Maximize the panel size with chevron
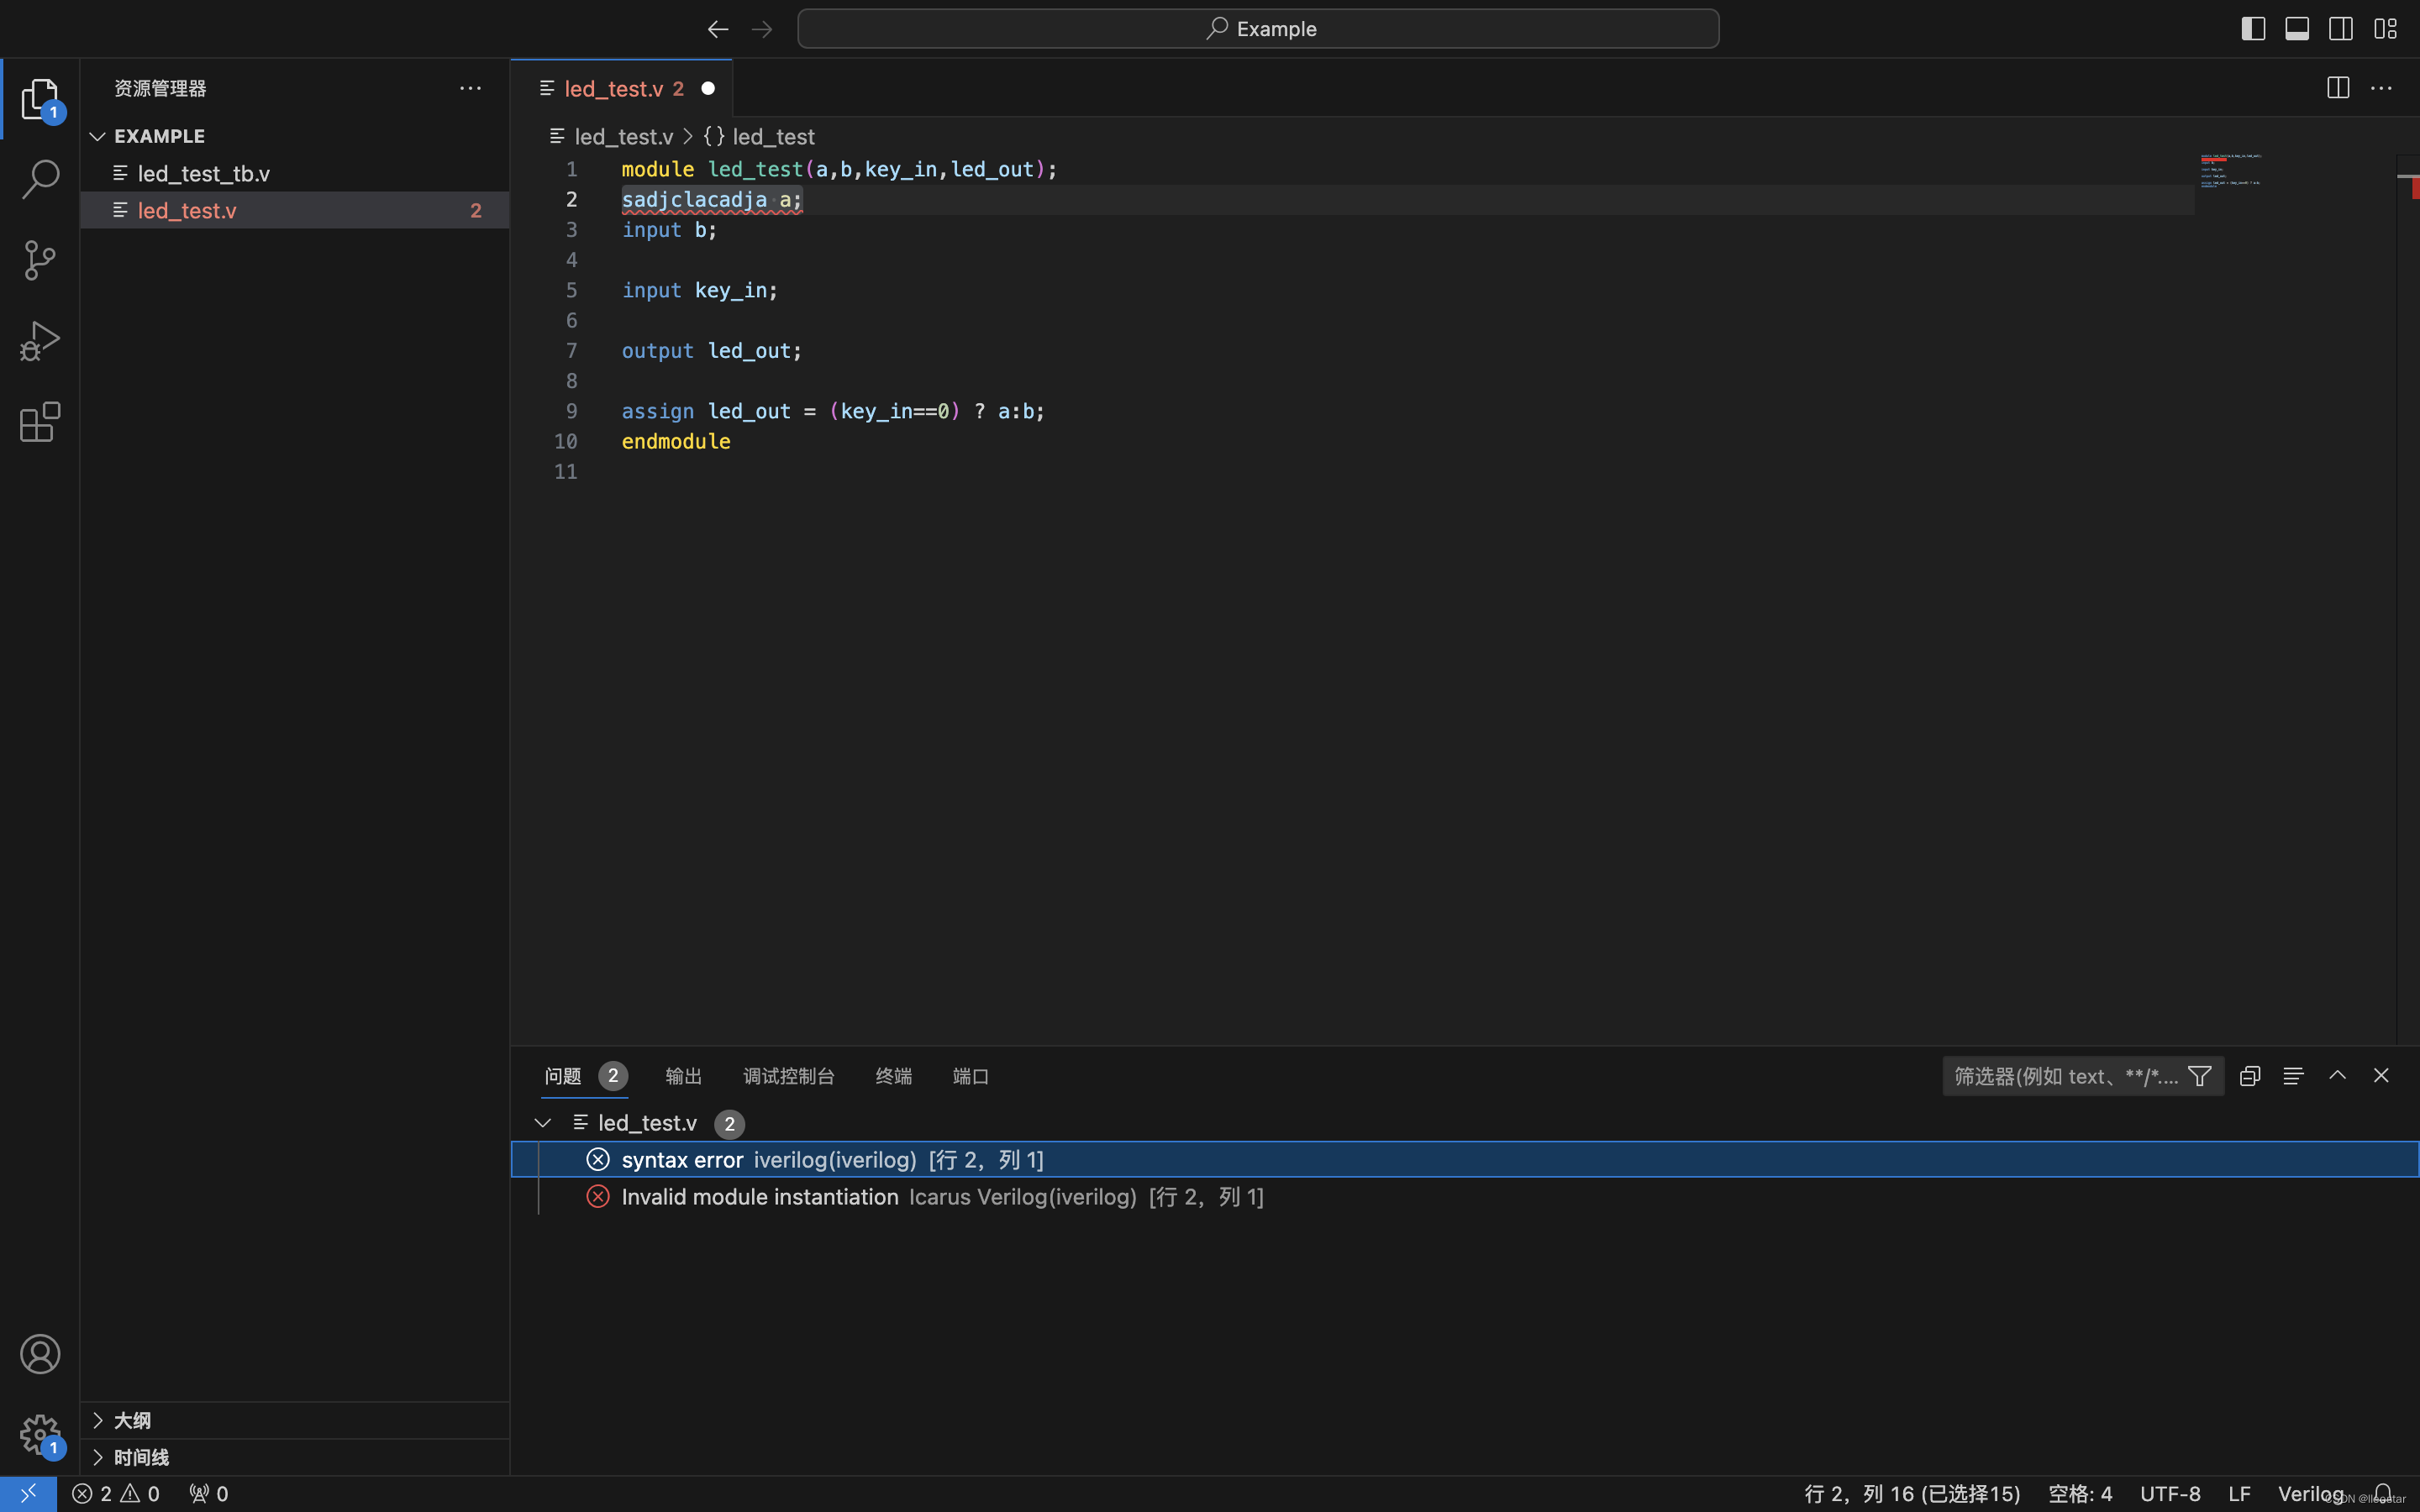The height and width of the screenshot is (1512, 2420). pos(2337,1076)
